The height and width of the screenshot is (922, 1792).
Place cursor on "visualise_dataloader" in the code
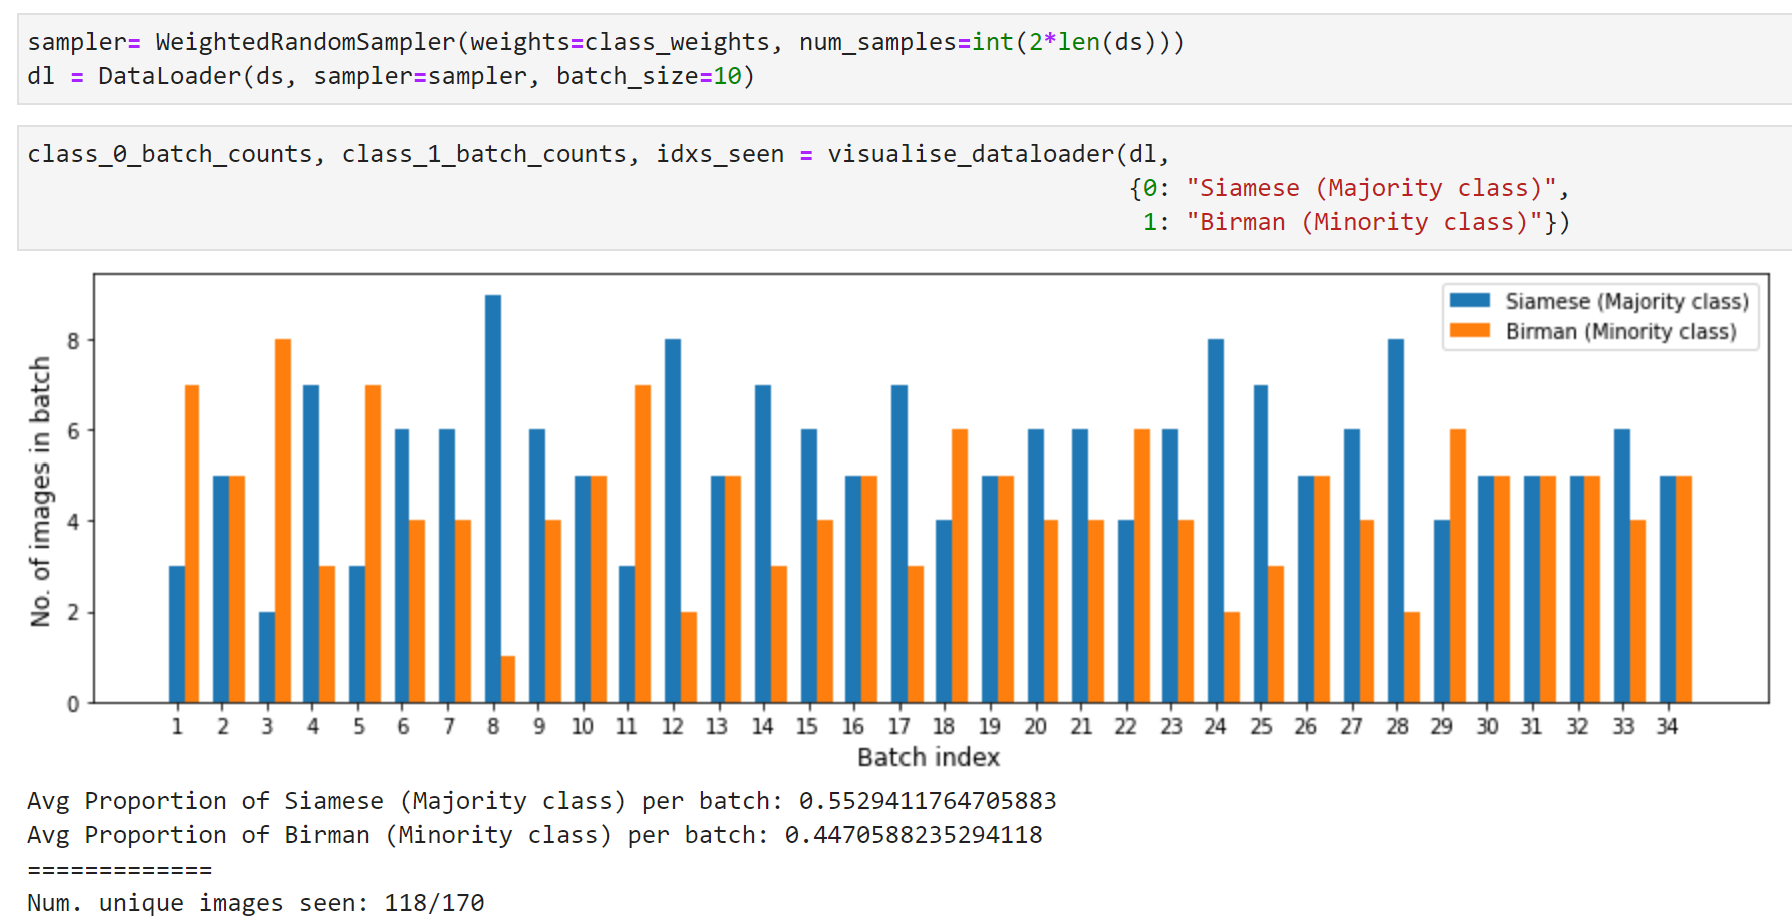pyautogui.click(x=971, y=154)
